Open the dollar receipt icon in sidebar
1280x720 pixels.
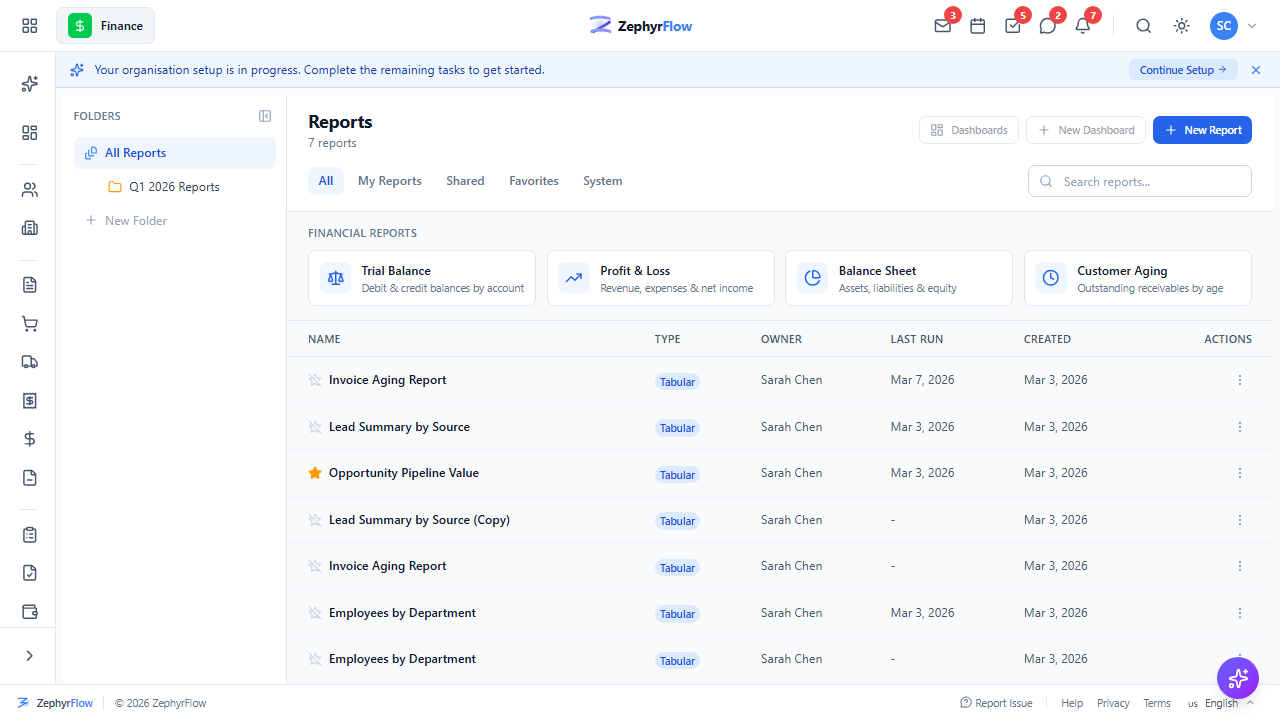29,400
